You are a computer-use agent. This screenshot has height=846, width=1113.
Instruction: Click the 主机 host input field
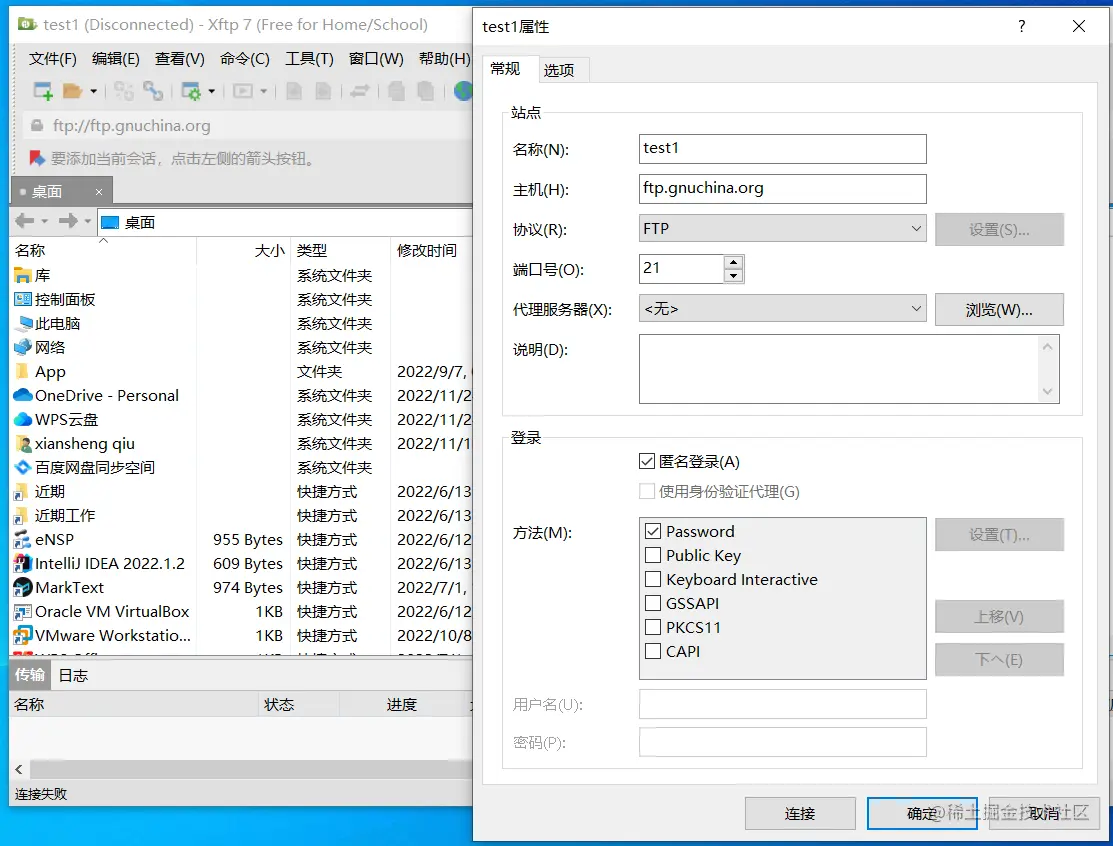782,189
